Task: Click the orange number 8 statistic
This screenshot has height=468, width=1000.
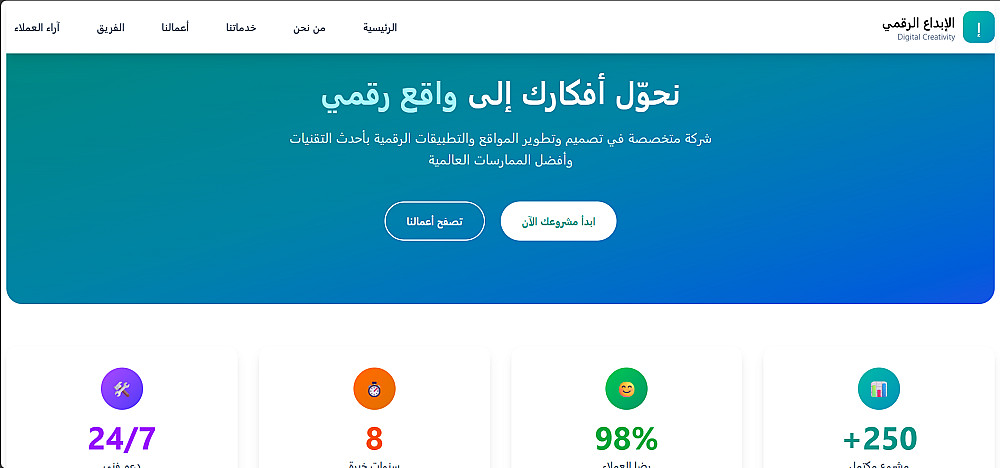Action: pyautogui.click(x=374, y=439)
